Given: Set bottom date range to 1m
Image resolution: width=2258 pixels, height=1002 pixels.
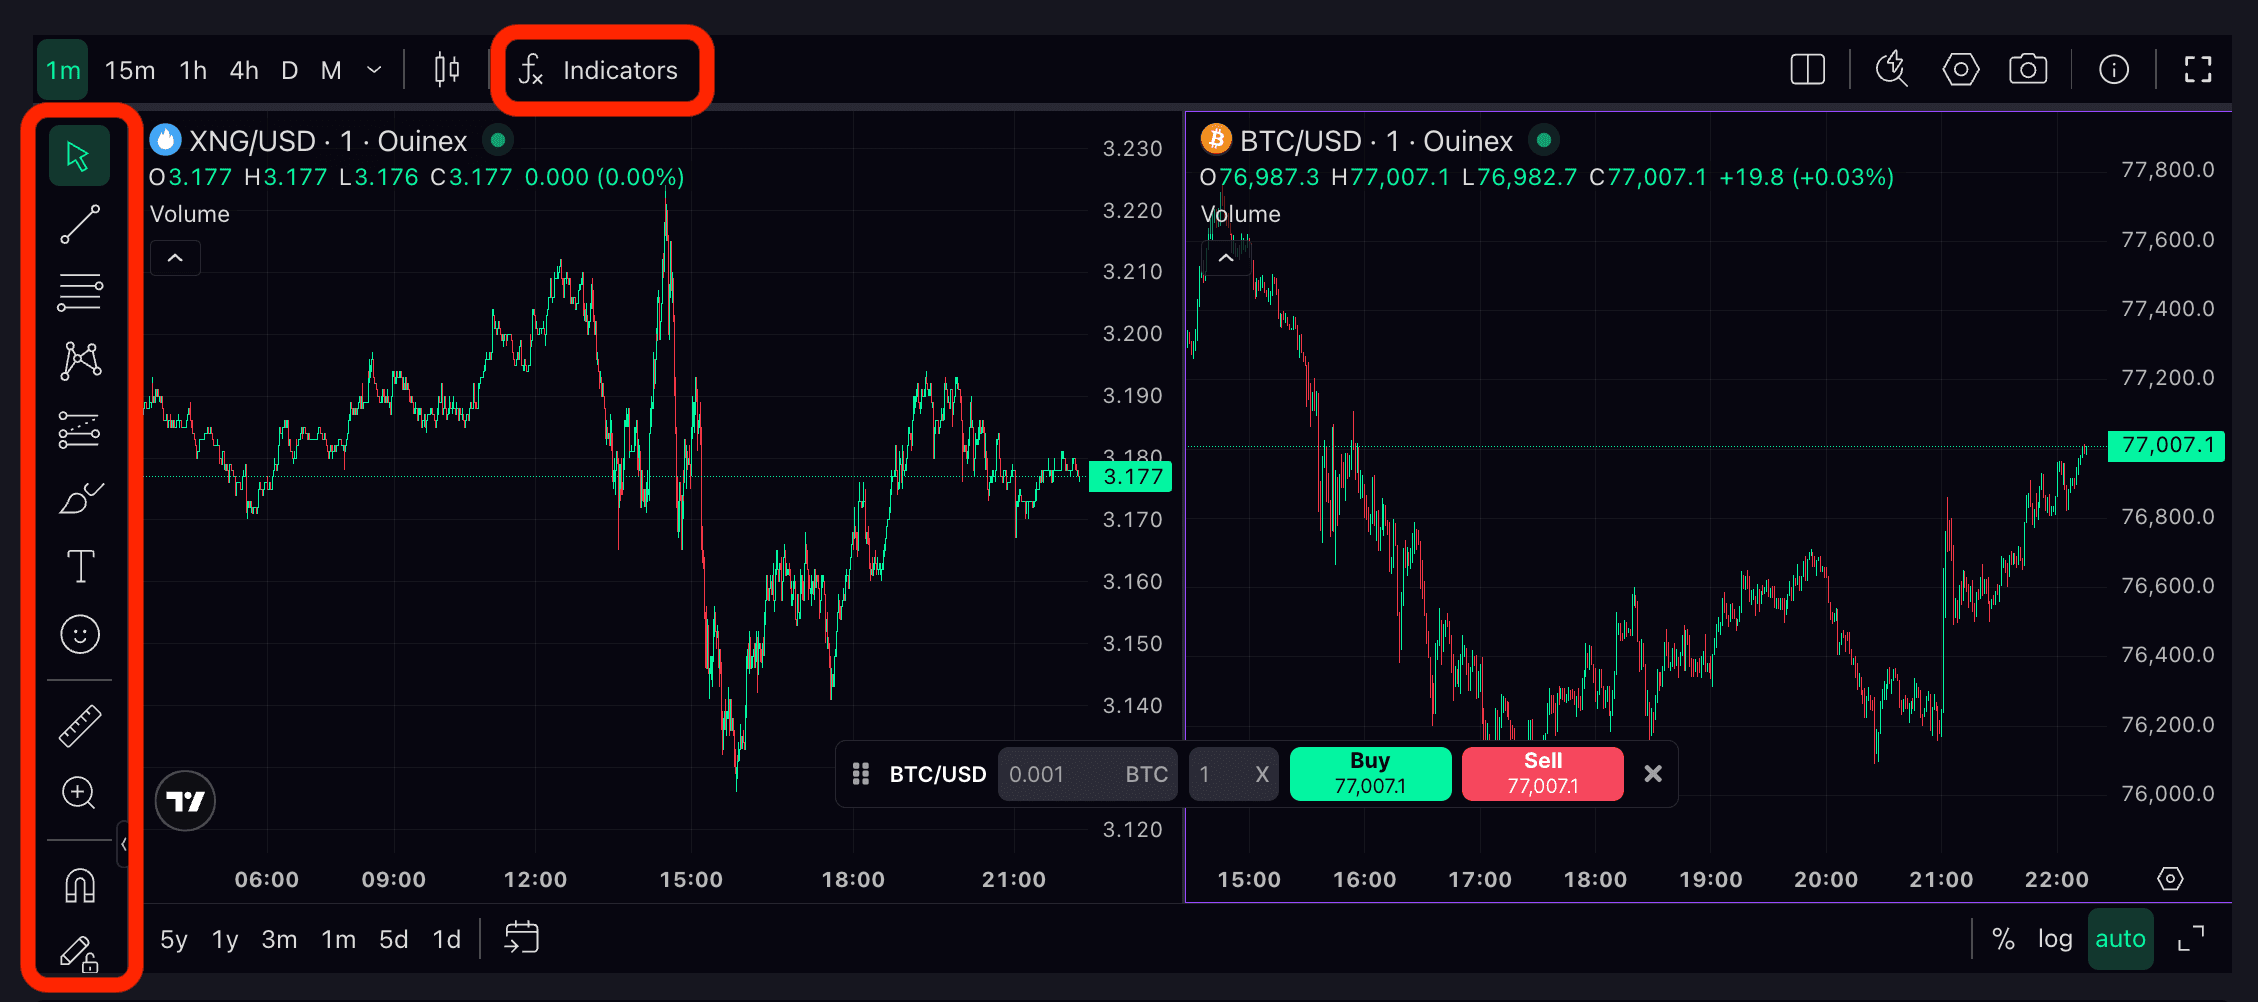Looking at the screenshot, I should click(339, 940).
